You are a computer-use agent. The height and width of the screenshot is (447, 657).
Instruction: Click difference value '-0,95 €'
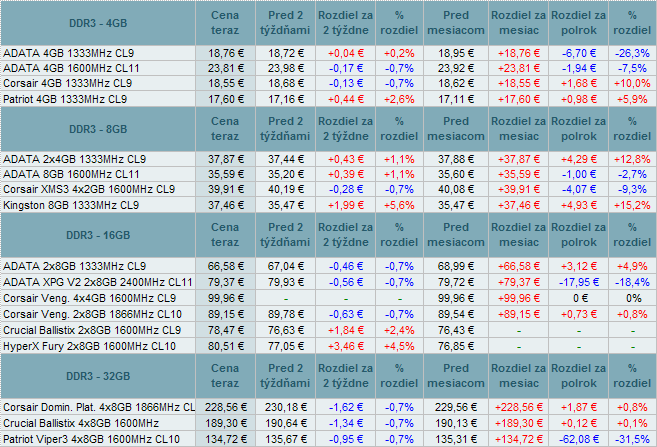pos(346,439)
